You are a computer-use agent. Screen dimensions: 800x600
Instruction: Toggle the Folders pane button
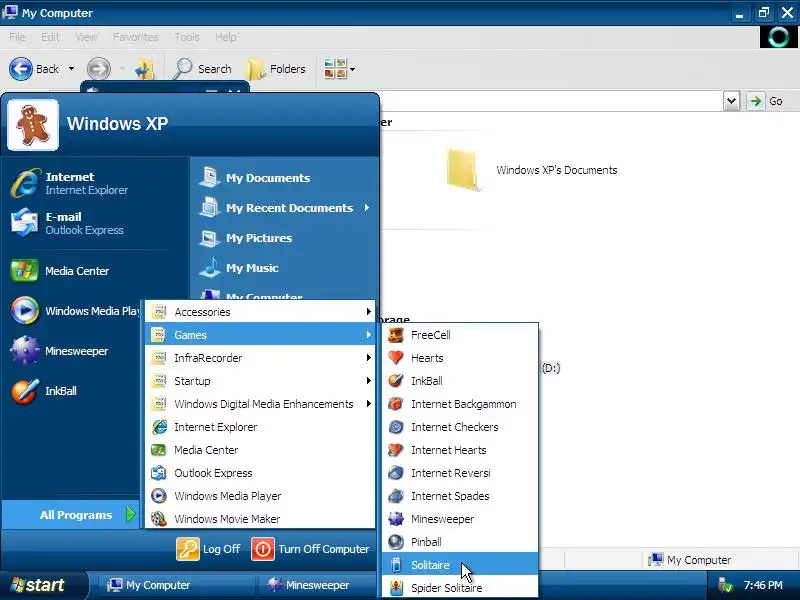click(276, 69)
